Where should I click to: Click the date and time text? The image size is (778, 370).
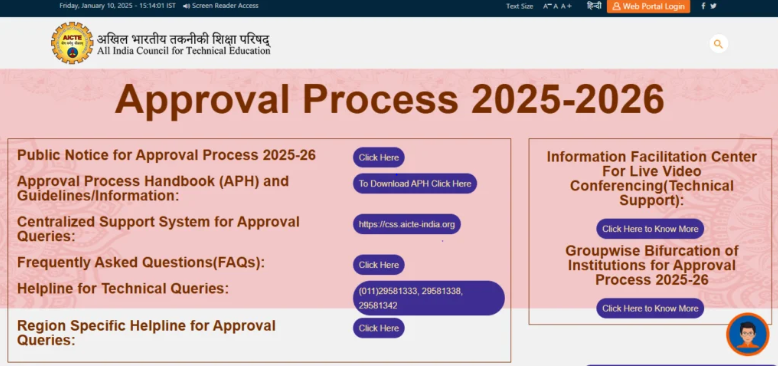point(117,6)
